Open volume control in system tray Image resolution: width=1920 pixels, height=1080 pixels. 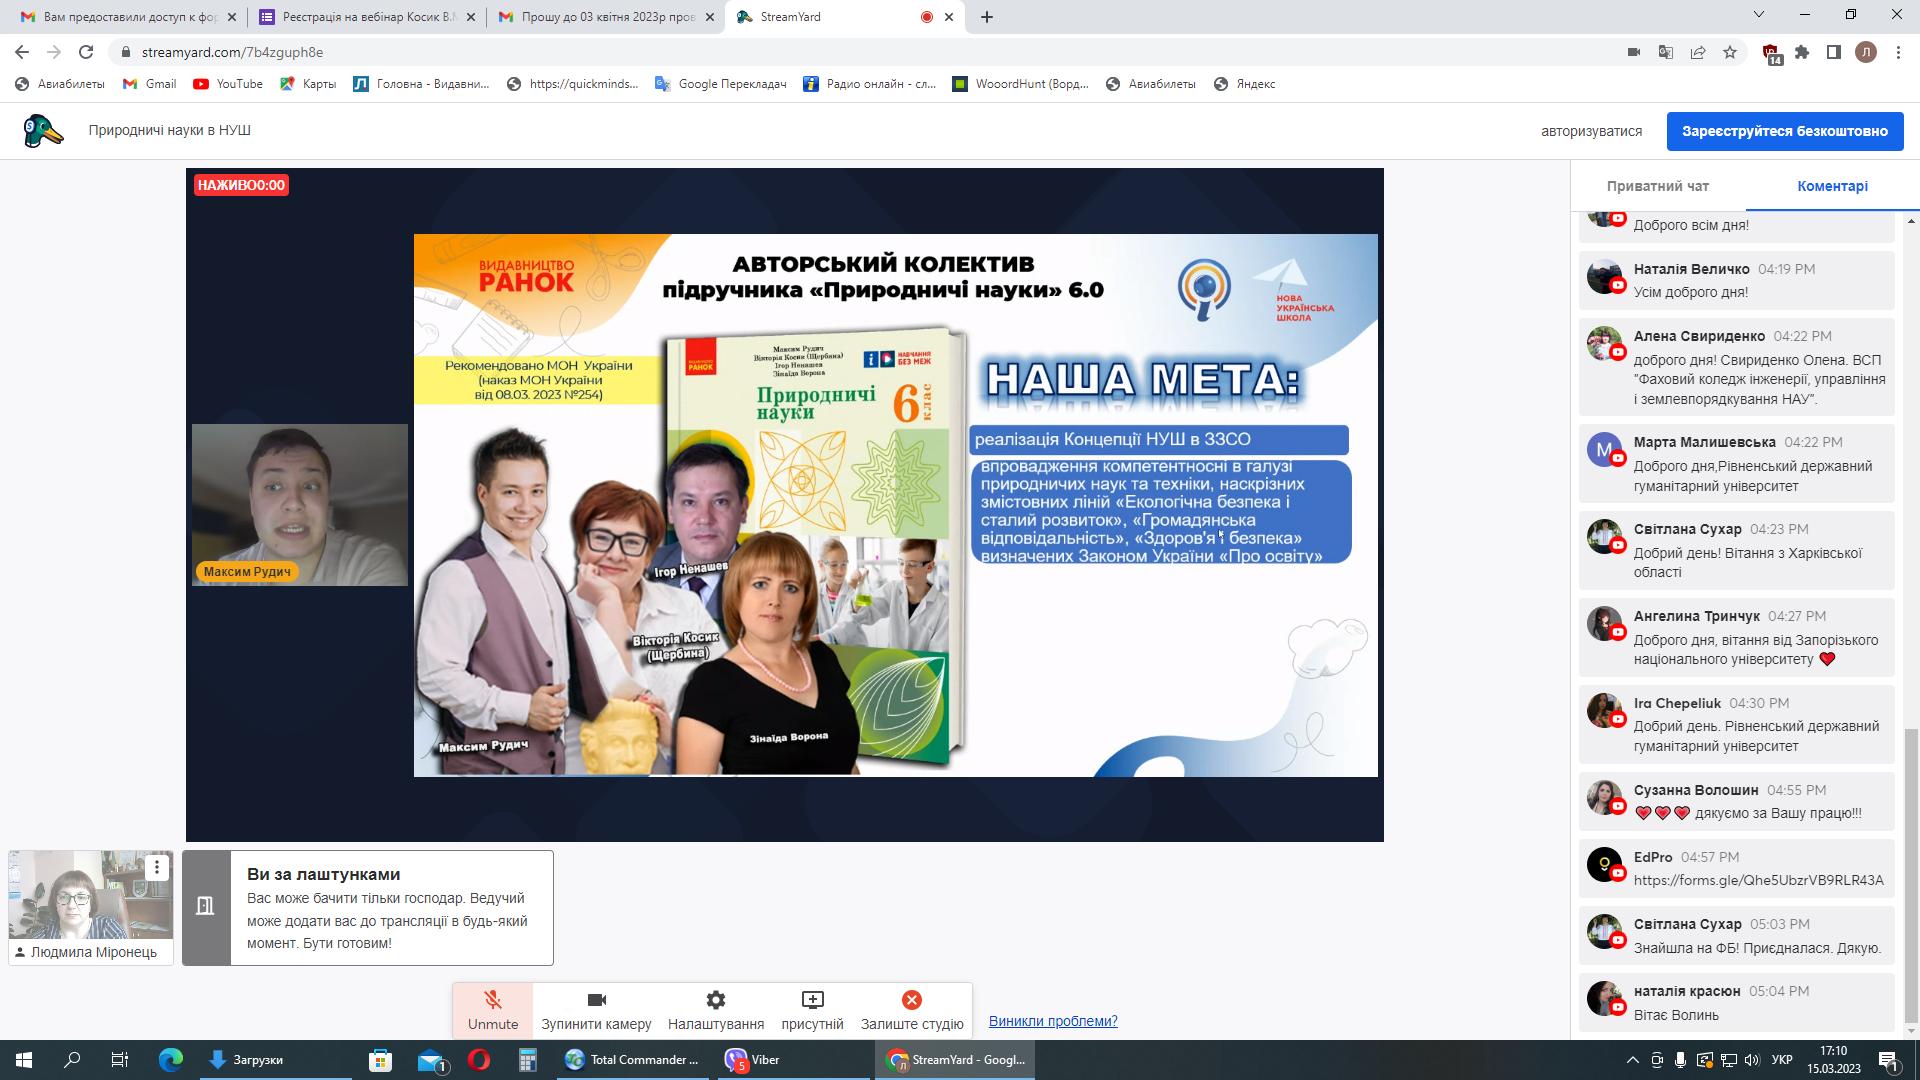(1752, 1060)
